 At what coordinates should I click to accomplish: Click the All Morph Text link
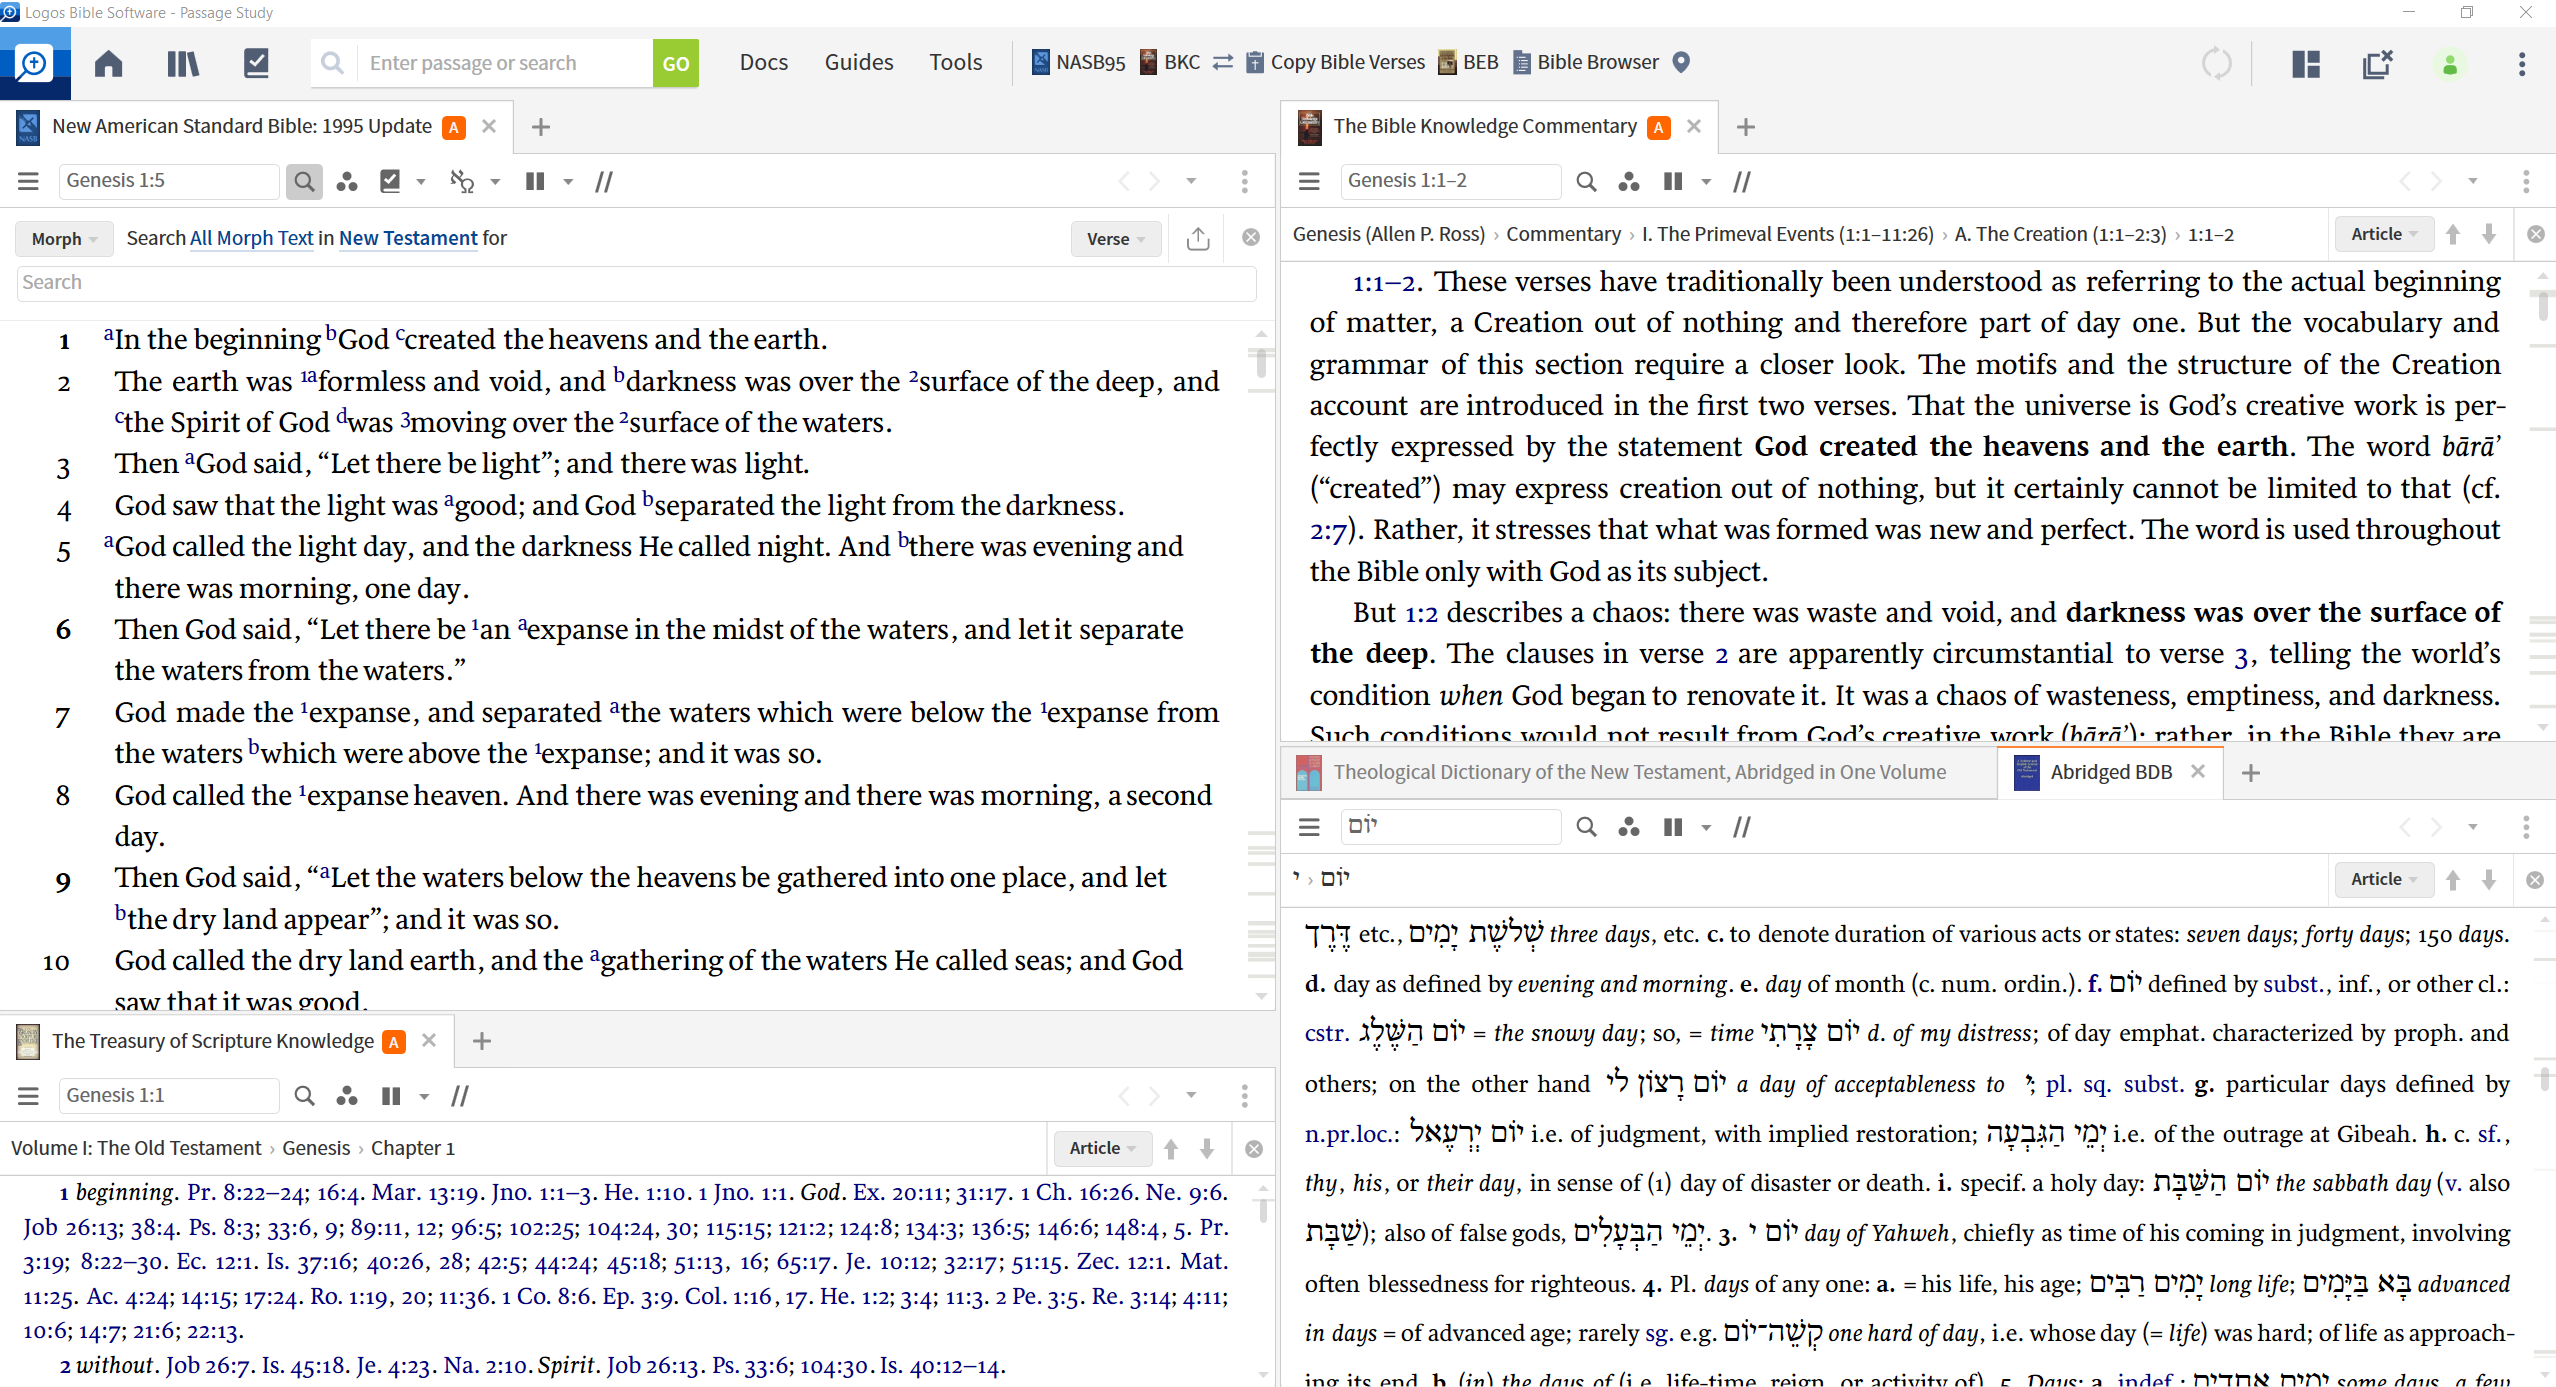(251, 238)
